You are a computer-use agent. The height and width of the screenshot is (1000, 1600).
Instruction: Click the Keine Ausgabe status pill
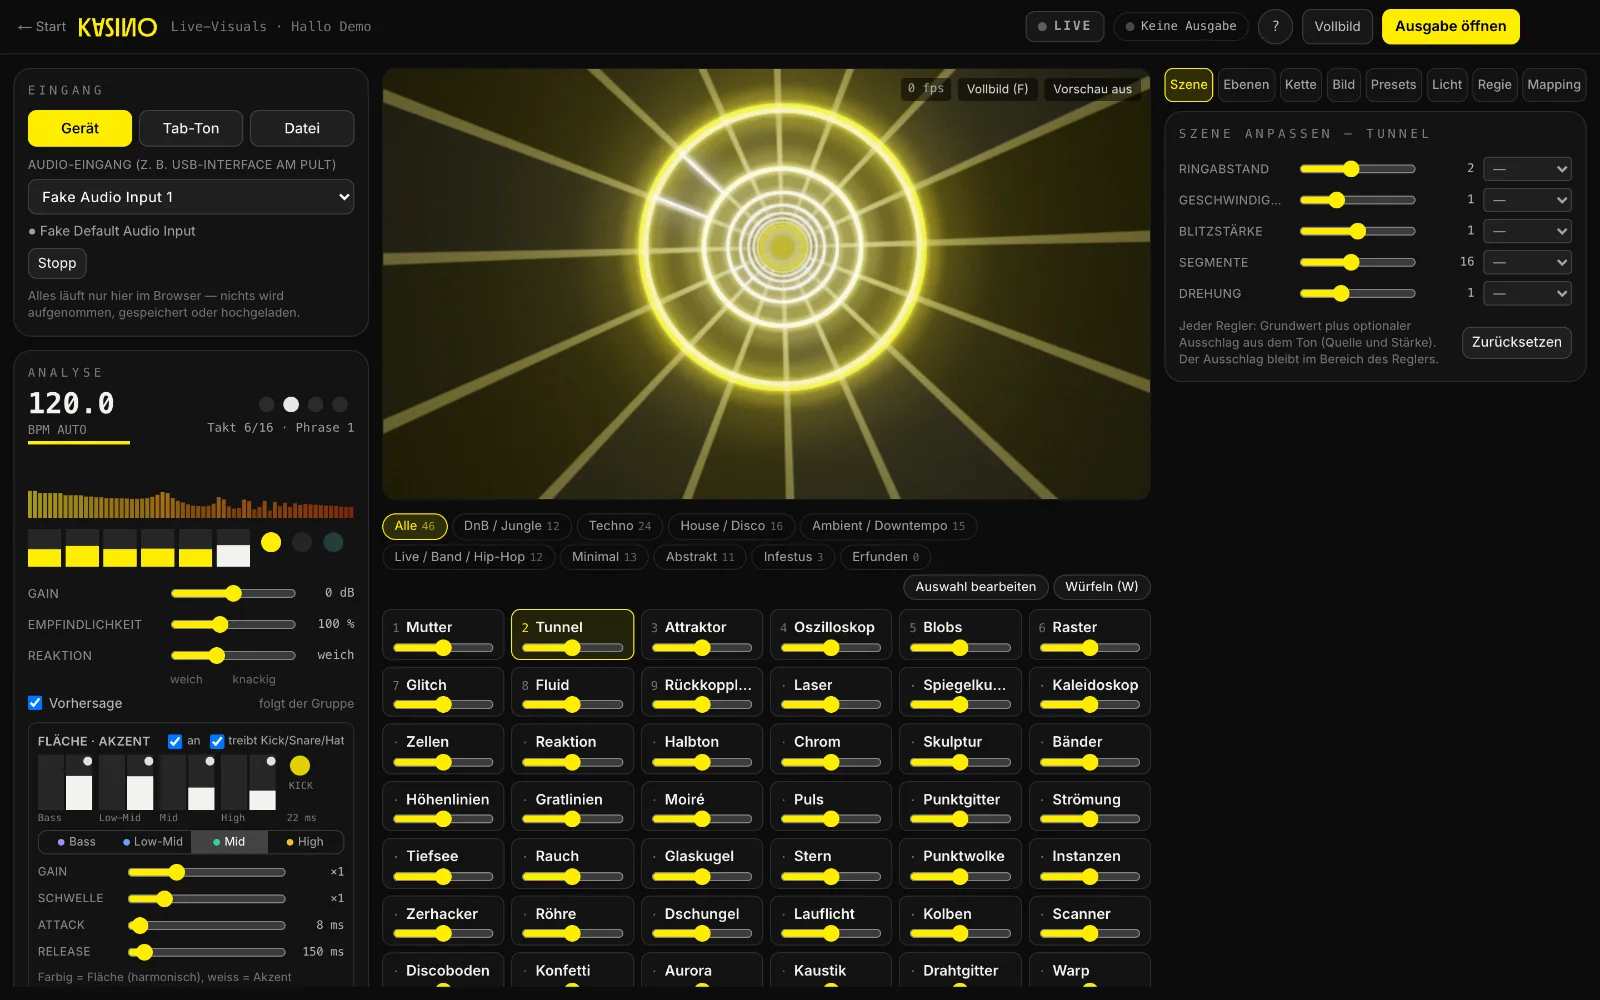1181,26
